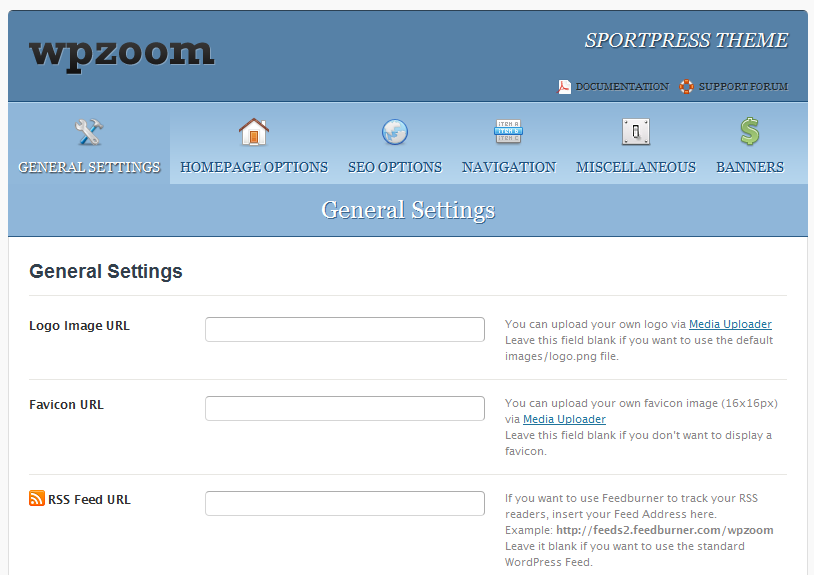
Task: Visit the Support Forum link
Action: 743,87
